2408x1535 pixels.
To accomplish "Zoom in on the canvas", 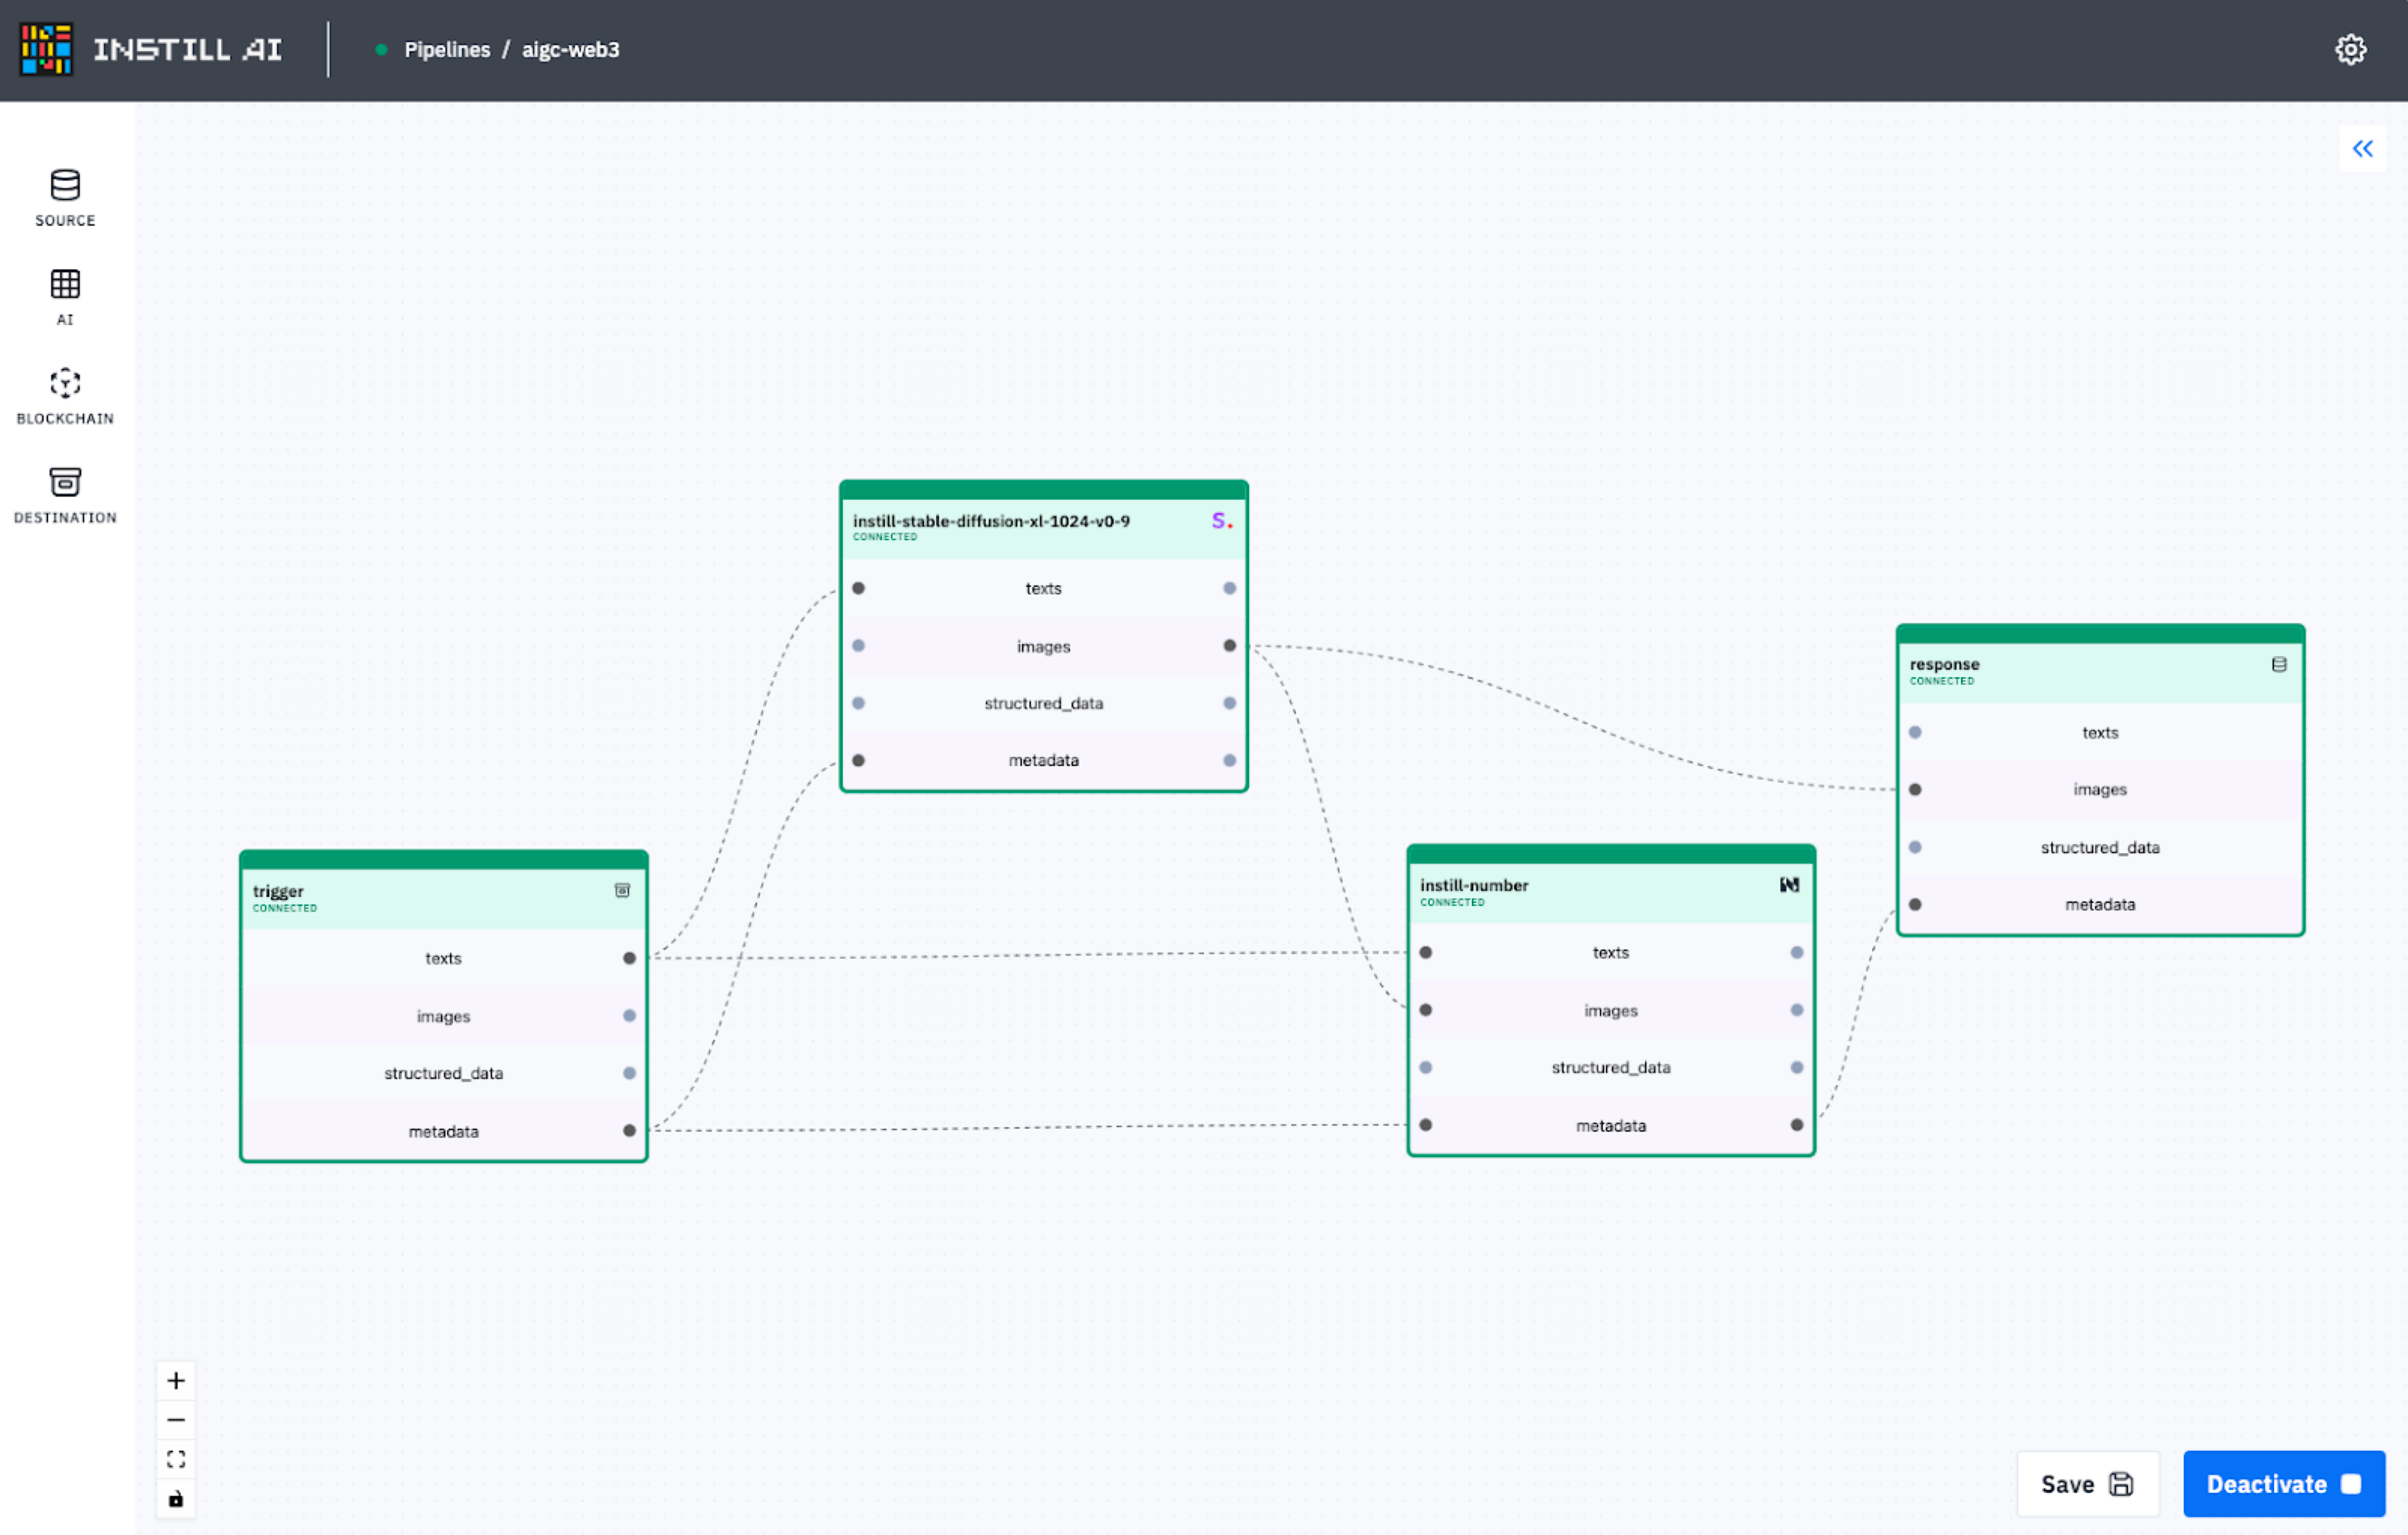I will [x=176, y=1381].
